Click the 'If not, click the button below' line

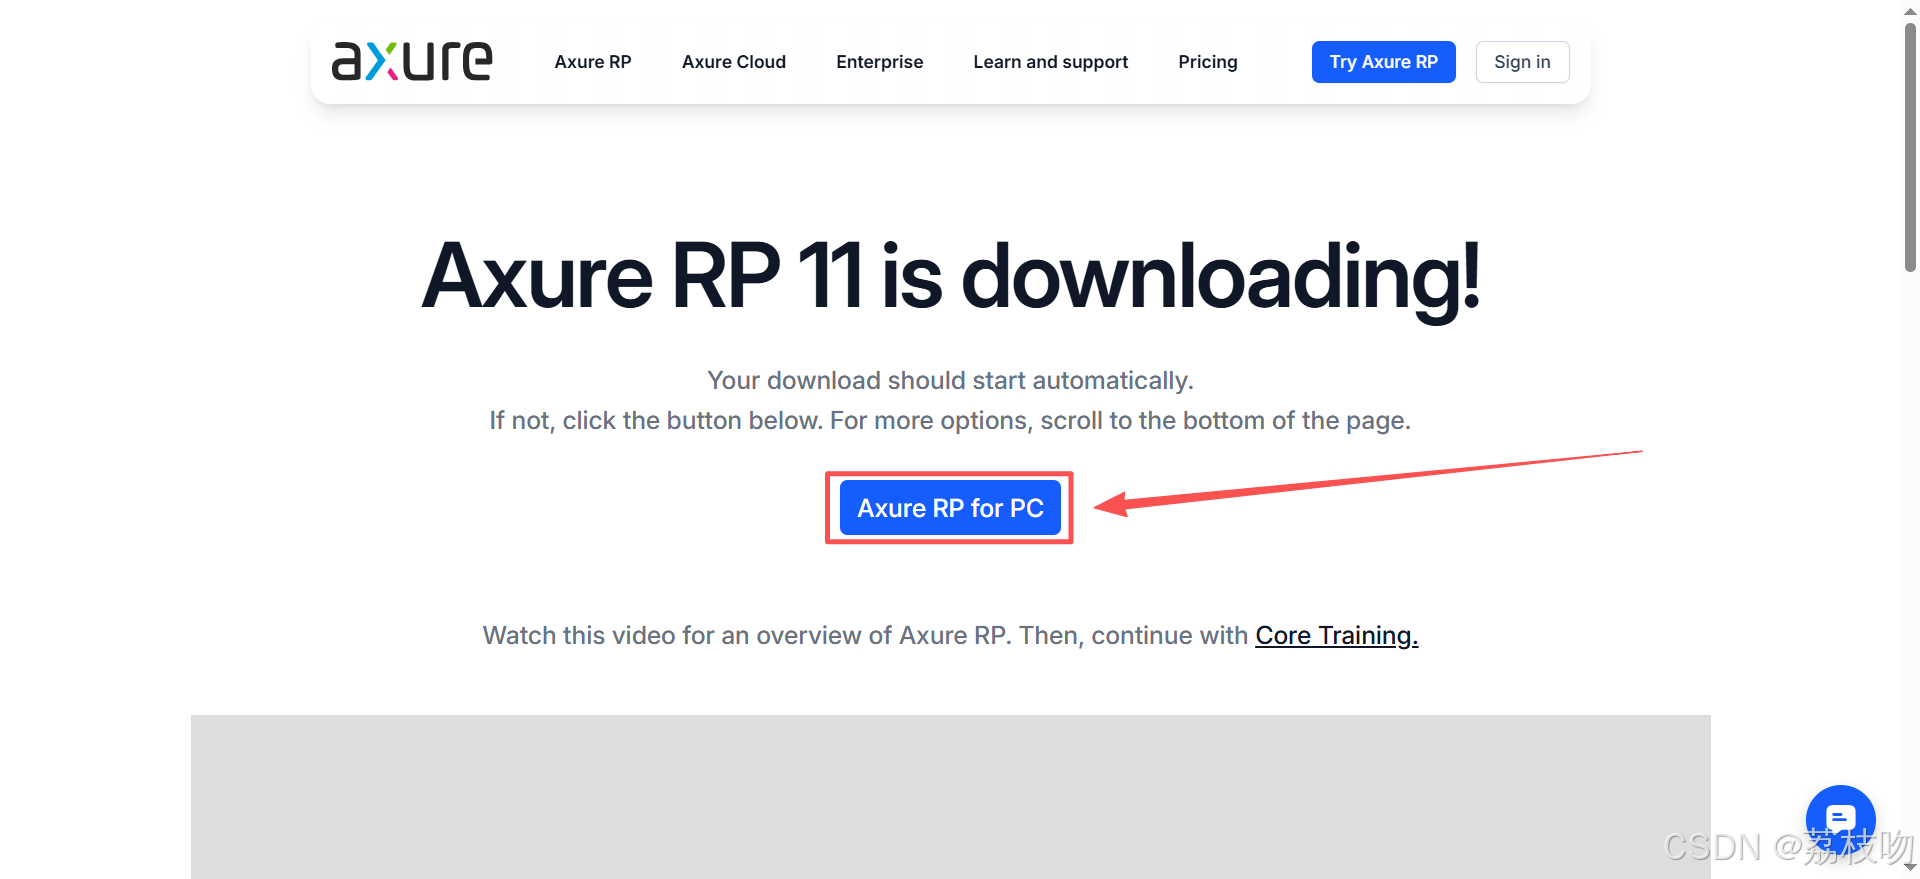pyautogui.click(x=950, y=421)
